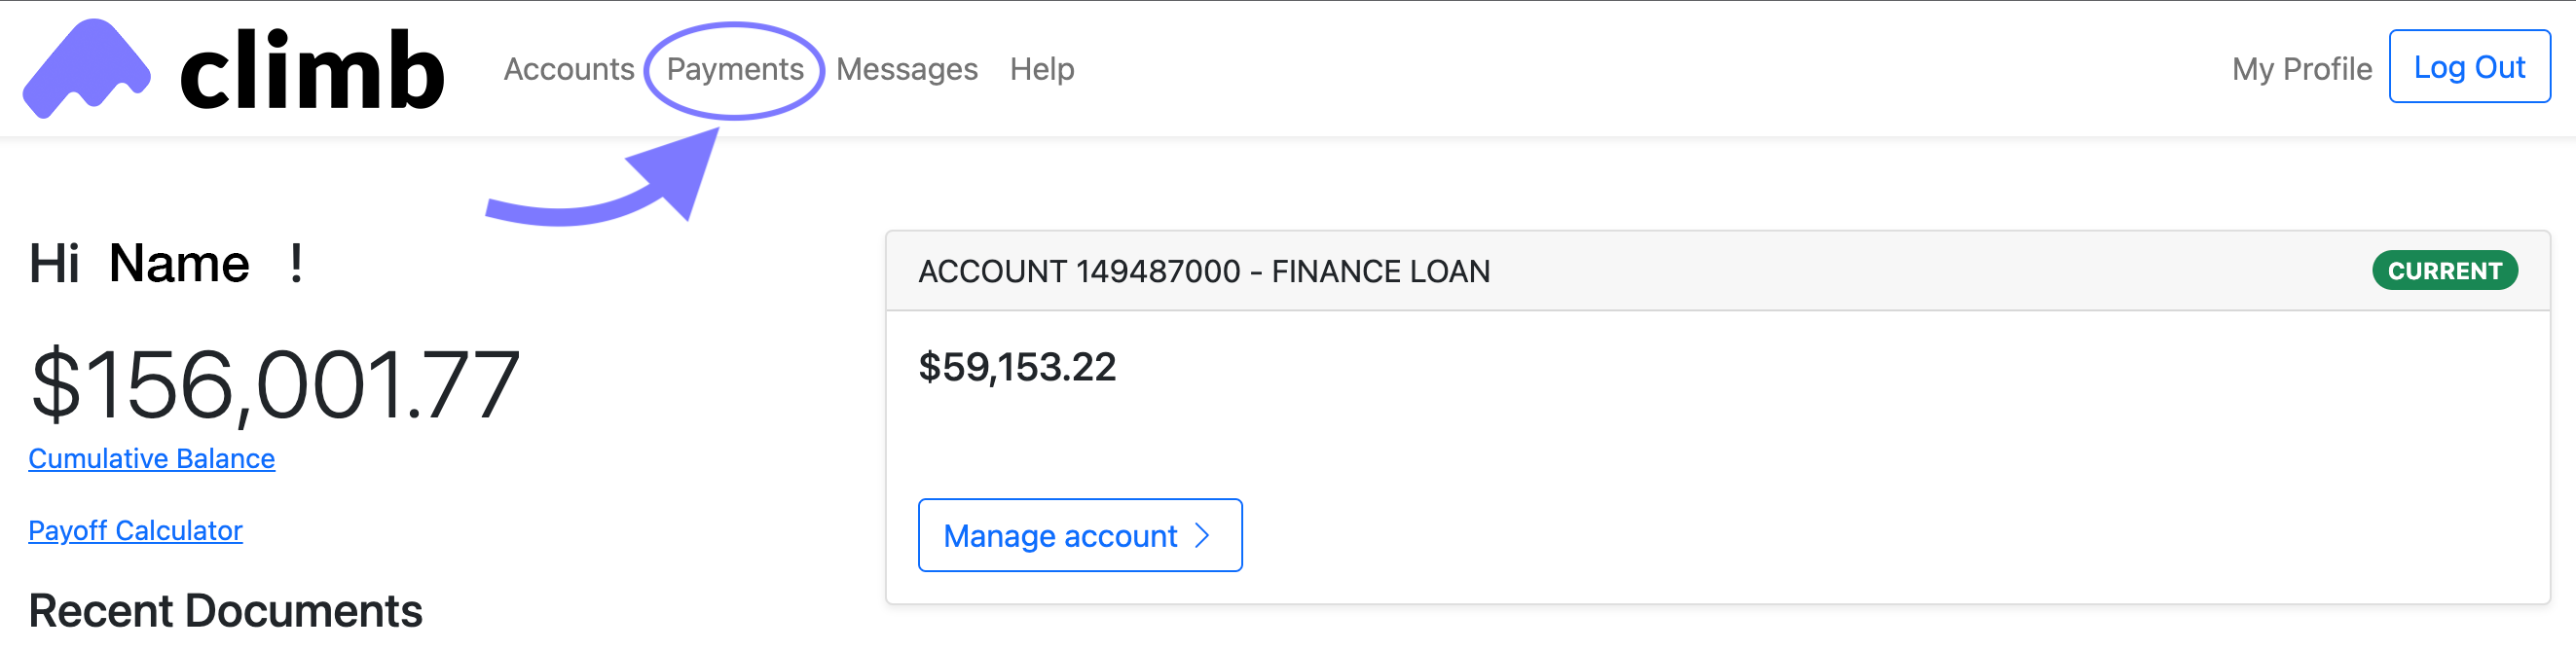Click the $156,001.77 total balance amount

tap(275, 385)
